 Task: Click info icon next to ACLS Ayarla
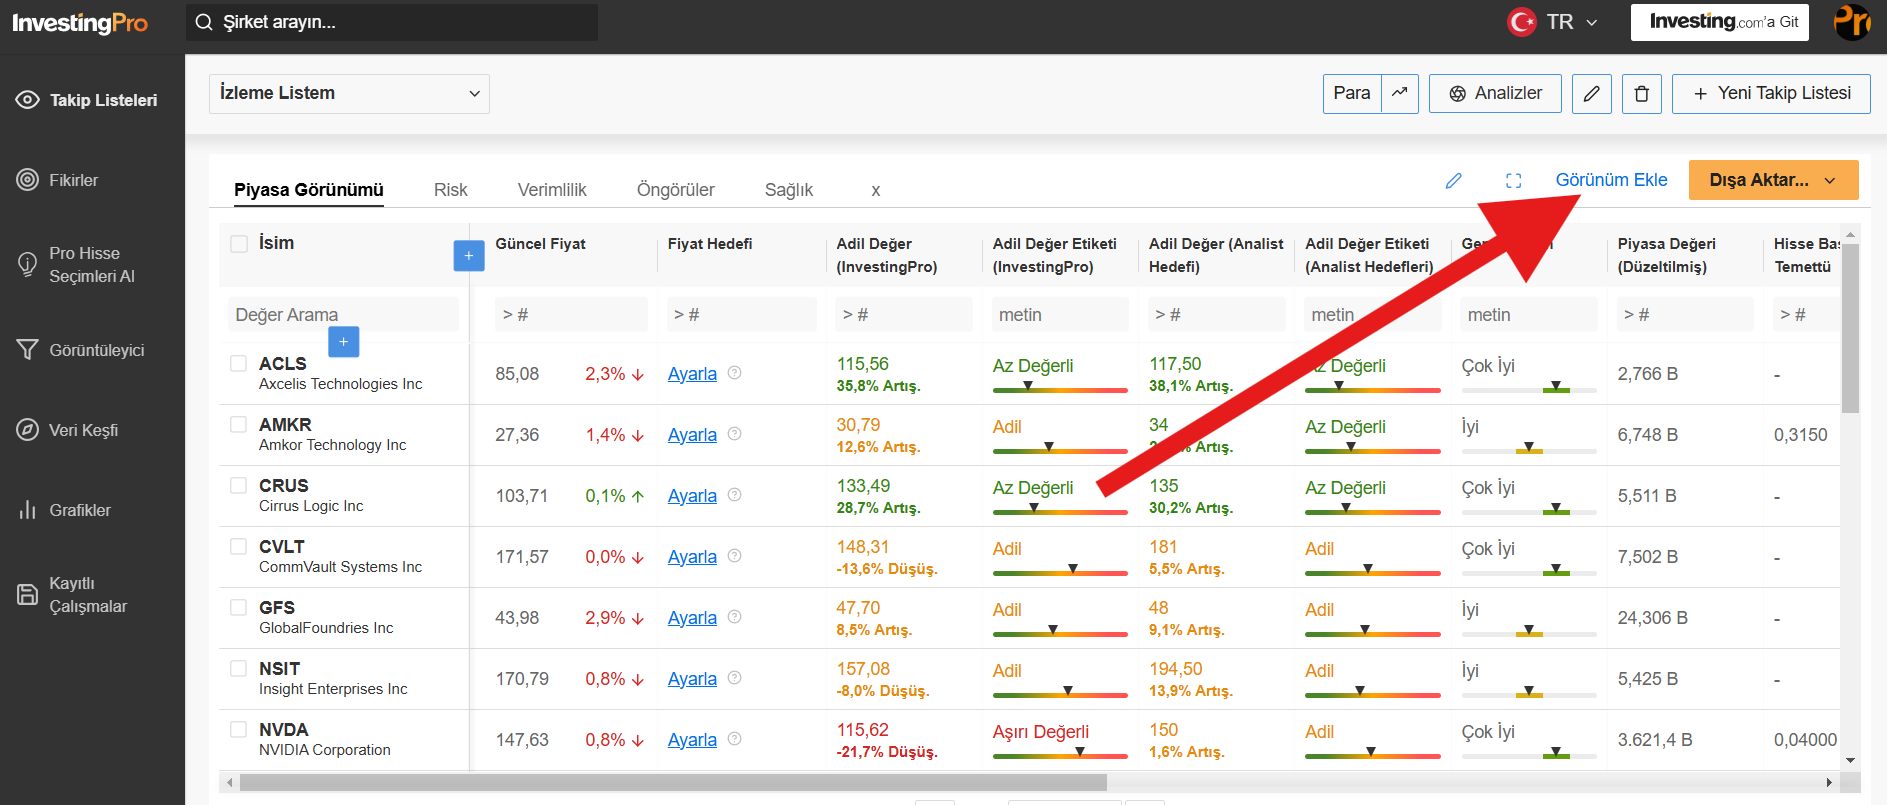[x=735, y=373]
